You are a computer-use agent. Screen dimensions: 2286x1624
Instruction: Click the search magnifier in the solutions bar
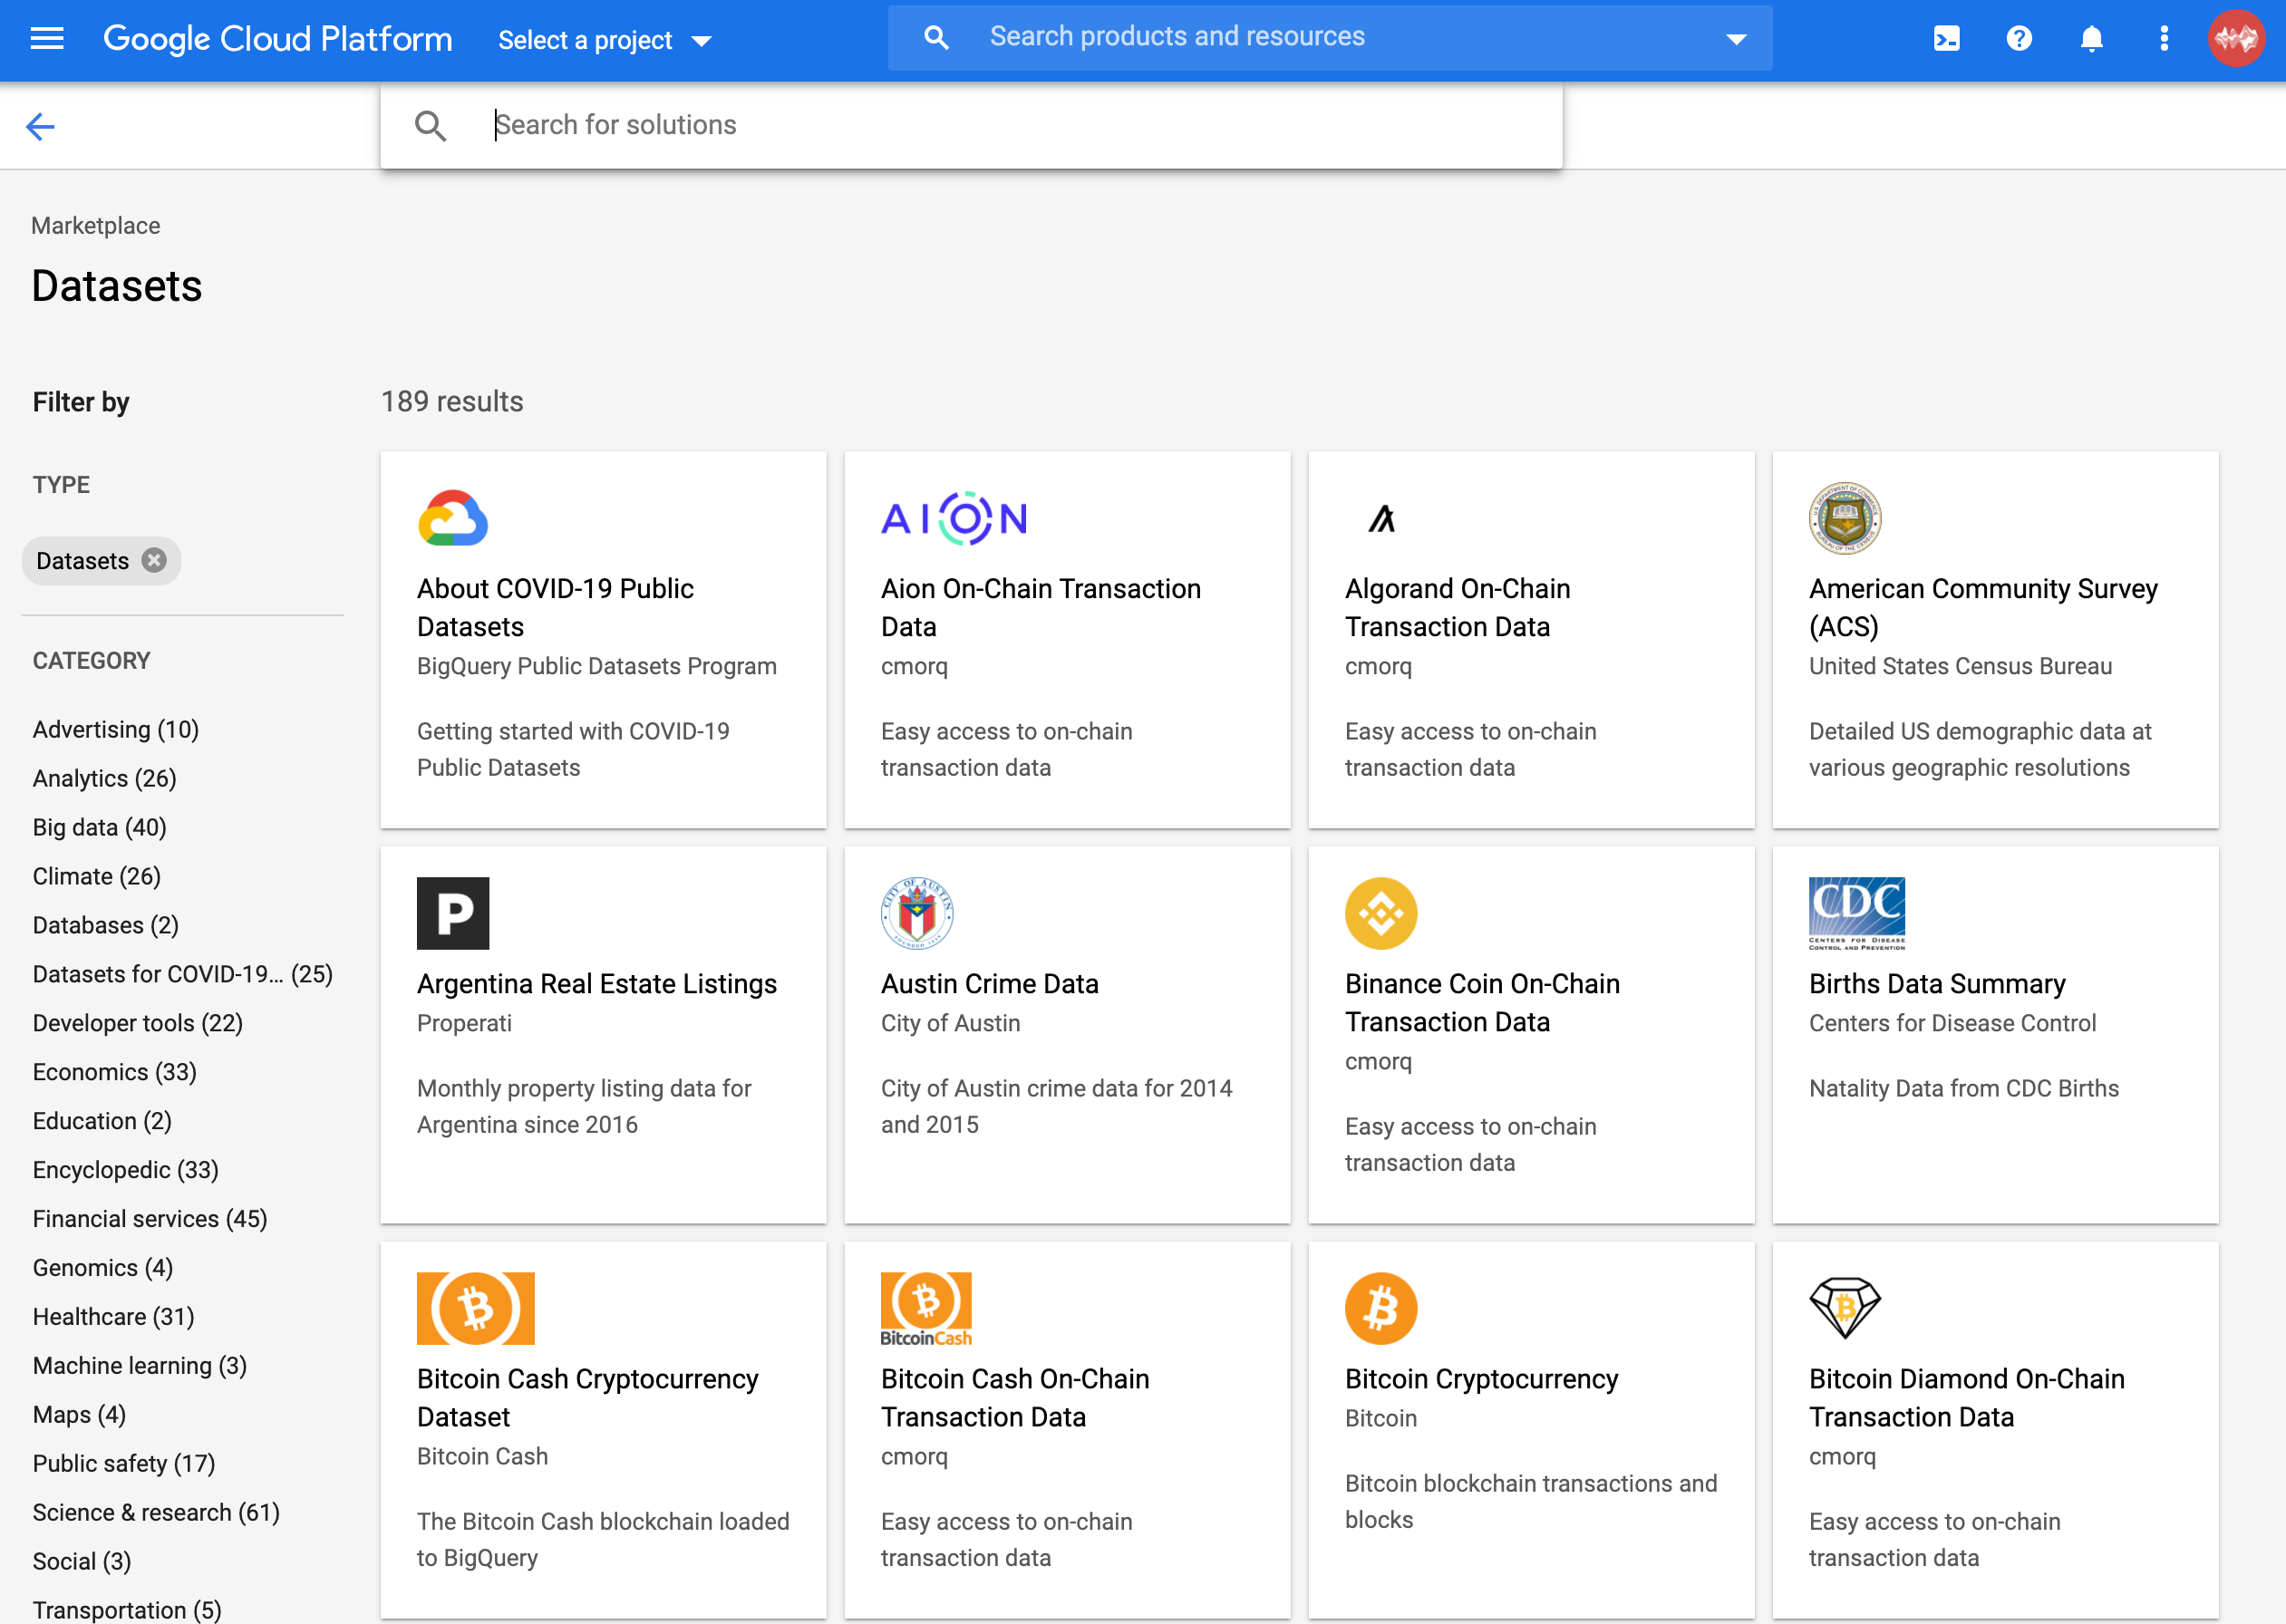click(431, 126)
